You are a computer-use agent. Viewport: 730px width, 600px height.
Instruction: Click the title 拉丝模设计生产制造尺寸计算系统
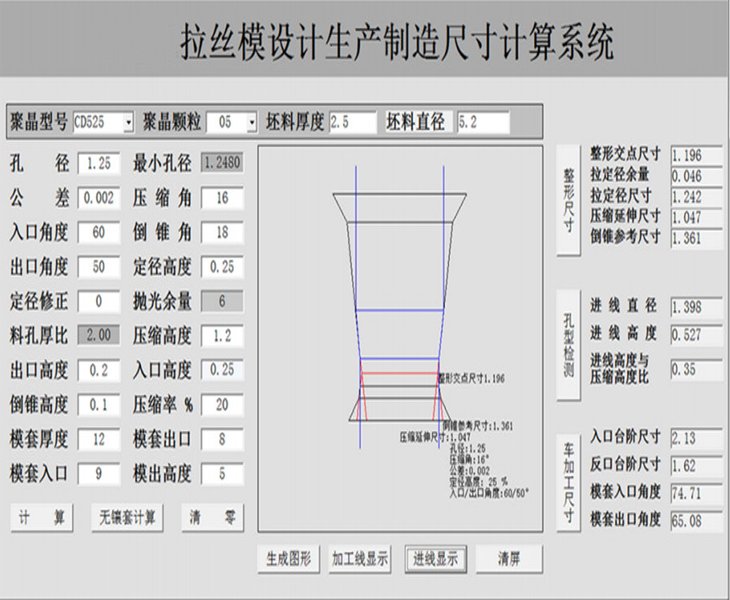[397, 43]
